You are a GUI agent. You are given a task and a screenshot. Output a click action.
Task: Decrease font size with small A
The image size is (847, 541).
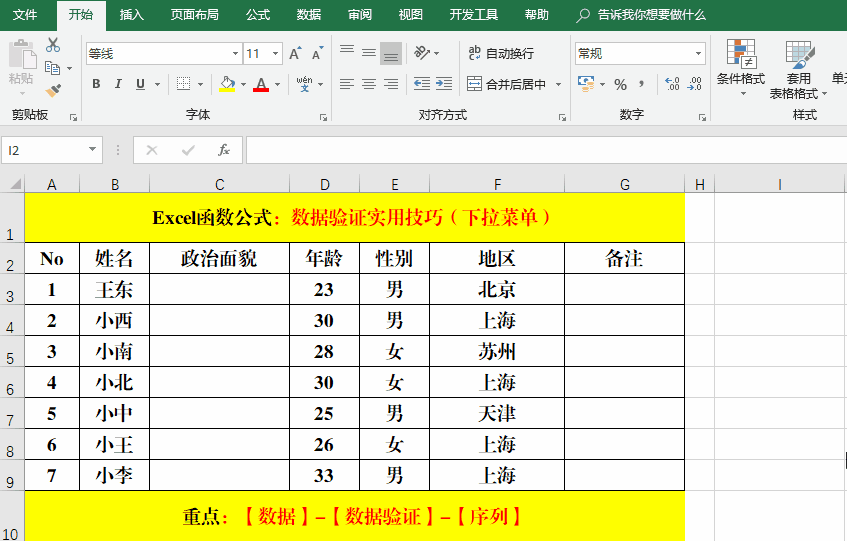point(317,53)
